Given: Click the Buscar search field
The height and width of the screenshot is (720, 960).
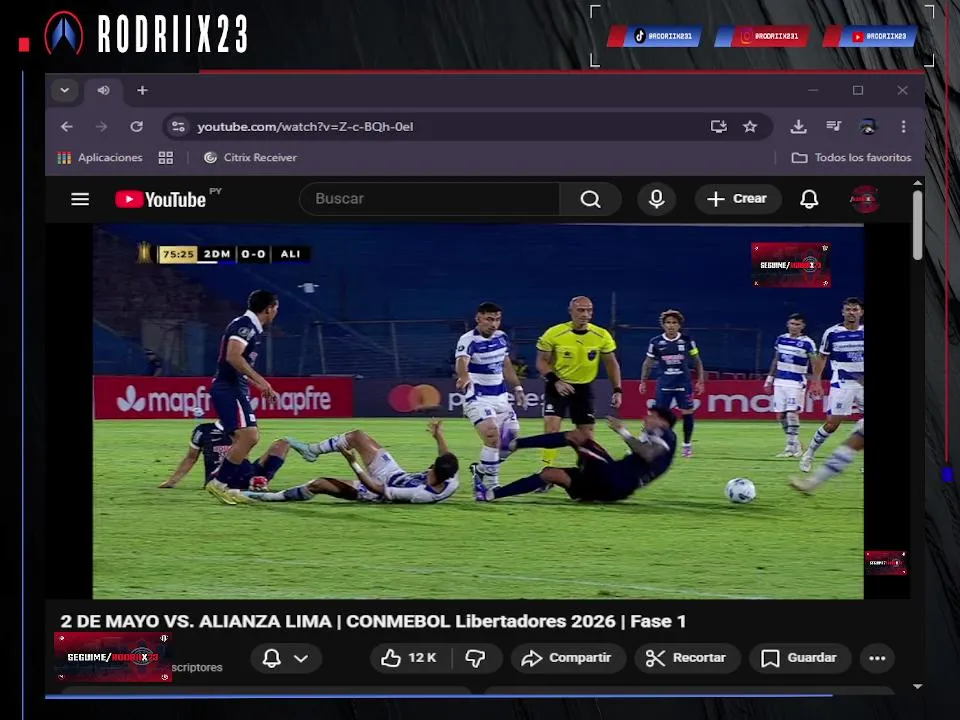Looking at the screenshot, I should tap(430, 199).
